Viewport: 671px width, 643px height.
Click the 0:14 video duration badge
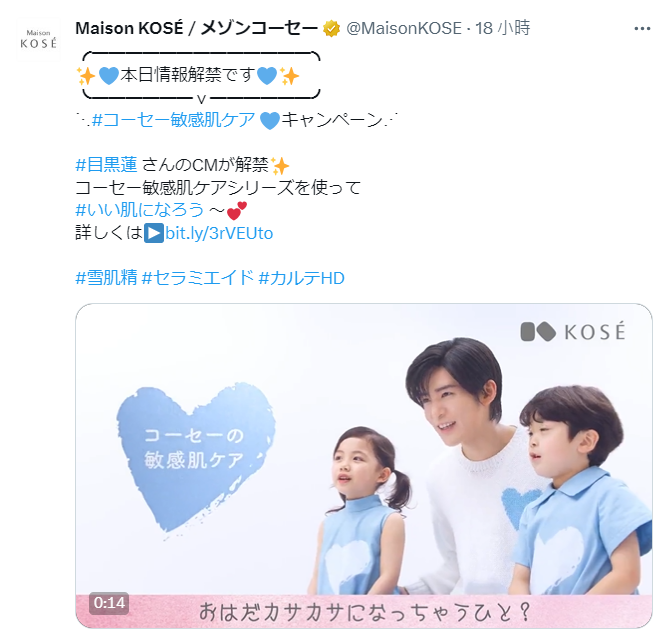[x=109, y=603]
